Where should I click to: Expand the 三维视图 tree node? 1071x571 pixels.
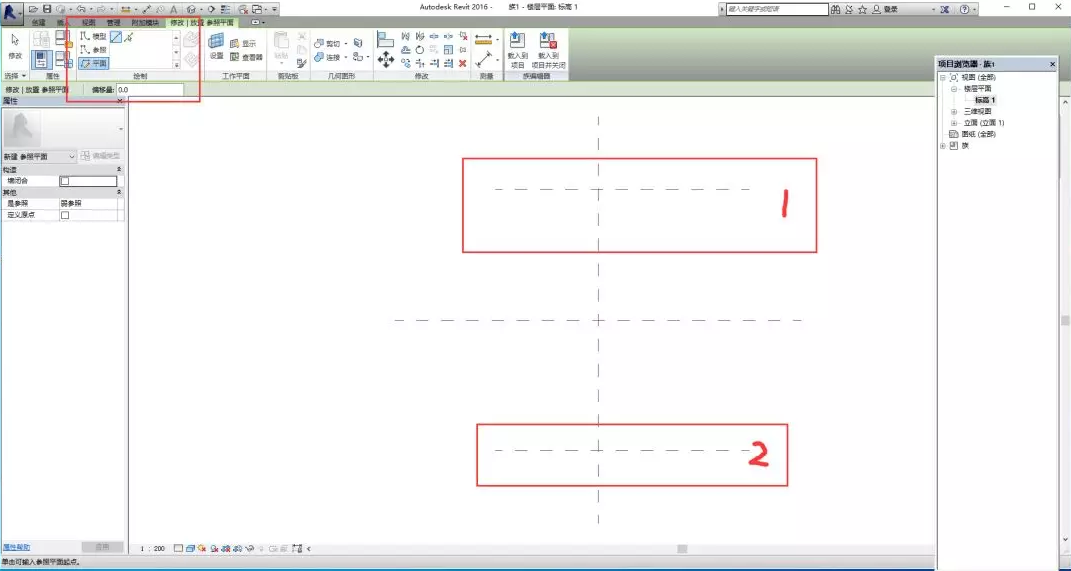click(954, 111)
